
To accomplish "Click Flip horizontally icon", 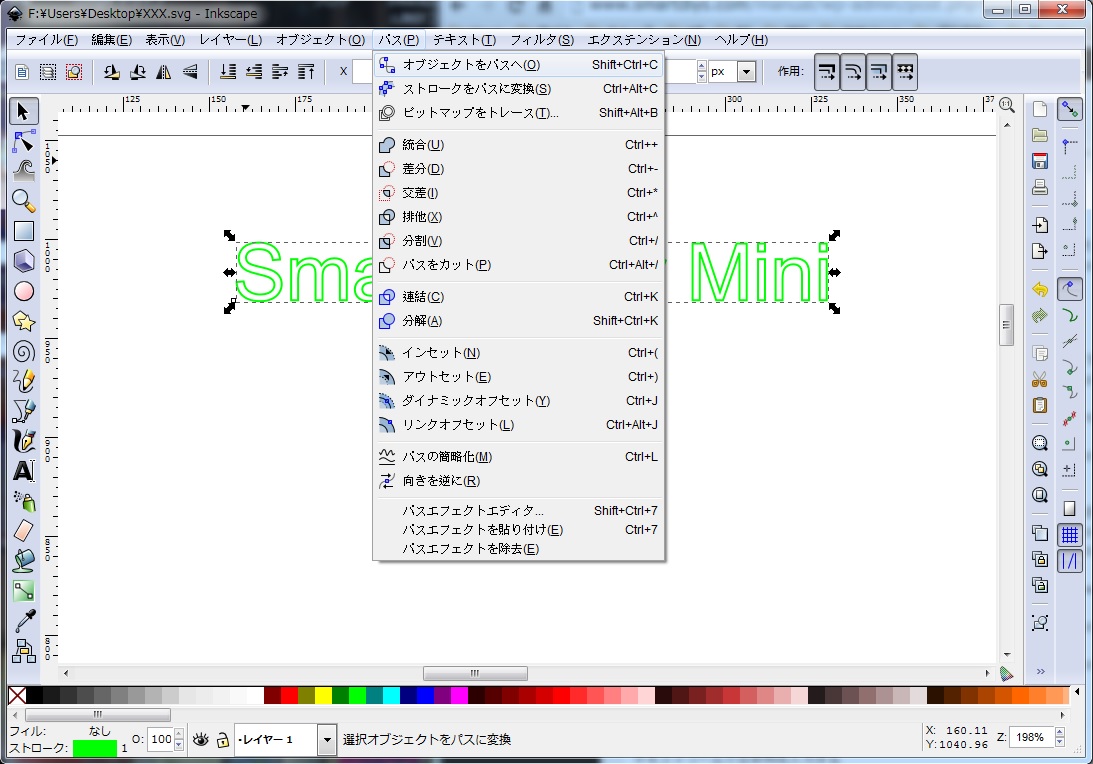I will (164, 72).
